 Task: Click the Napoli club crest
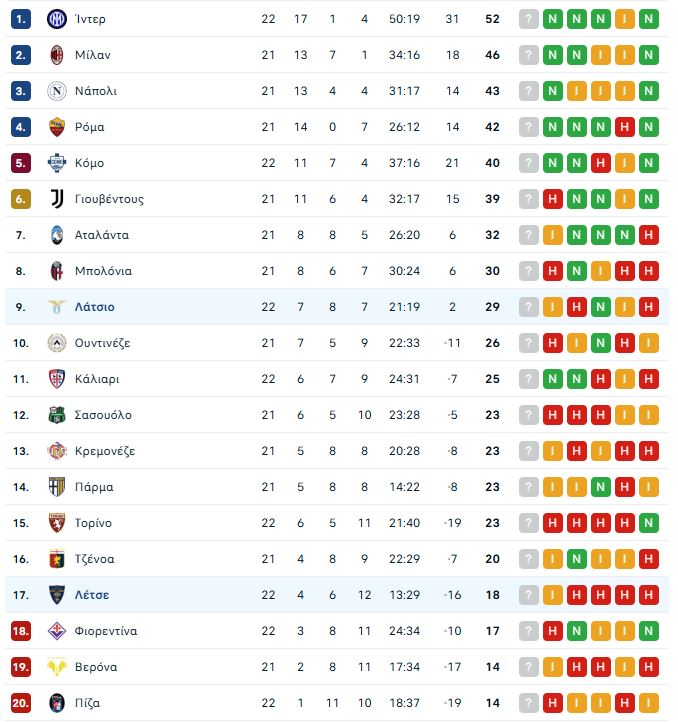coord(56,91)
